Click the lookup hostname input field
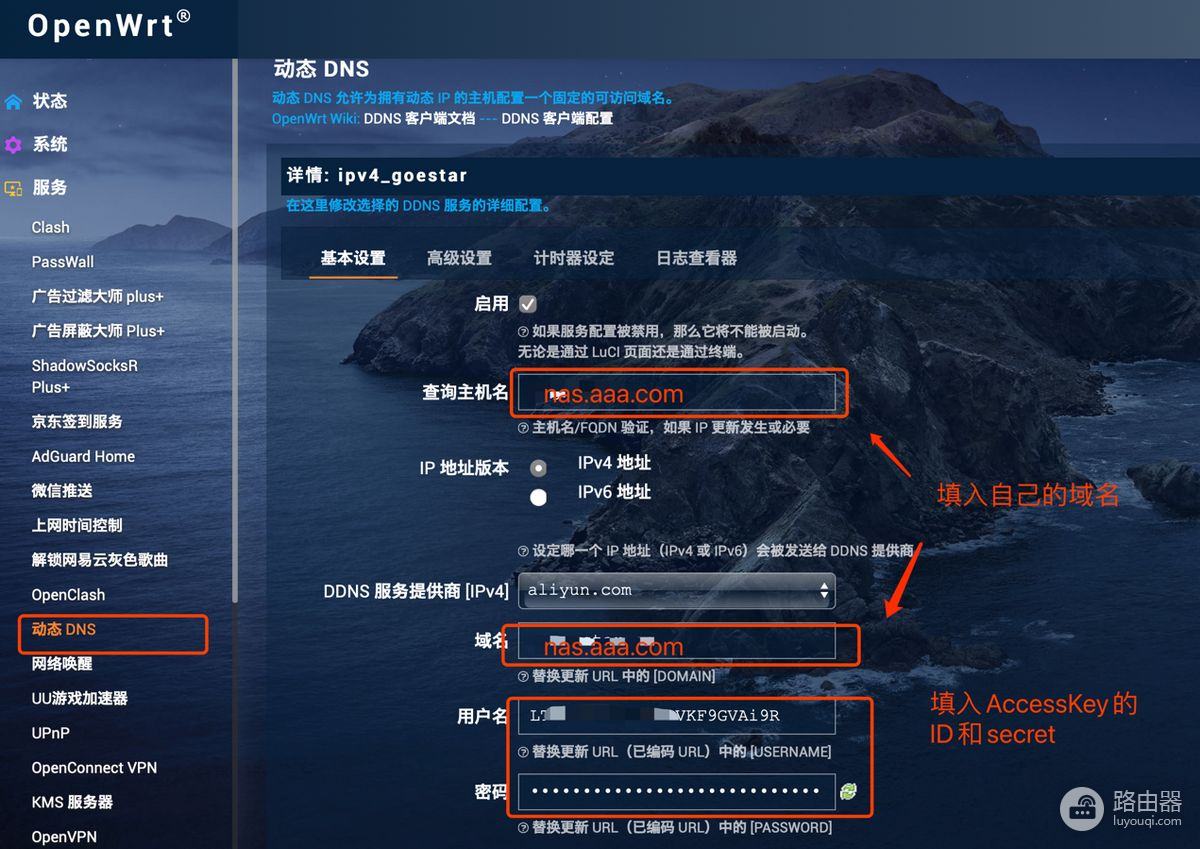Viewport: 1200px width, 849px height. (x=677, y=392)
